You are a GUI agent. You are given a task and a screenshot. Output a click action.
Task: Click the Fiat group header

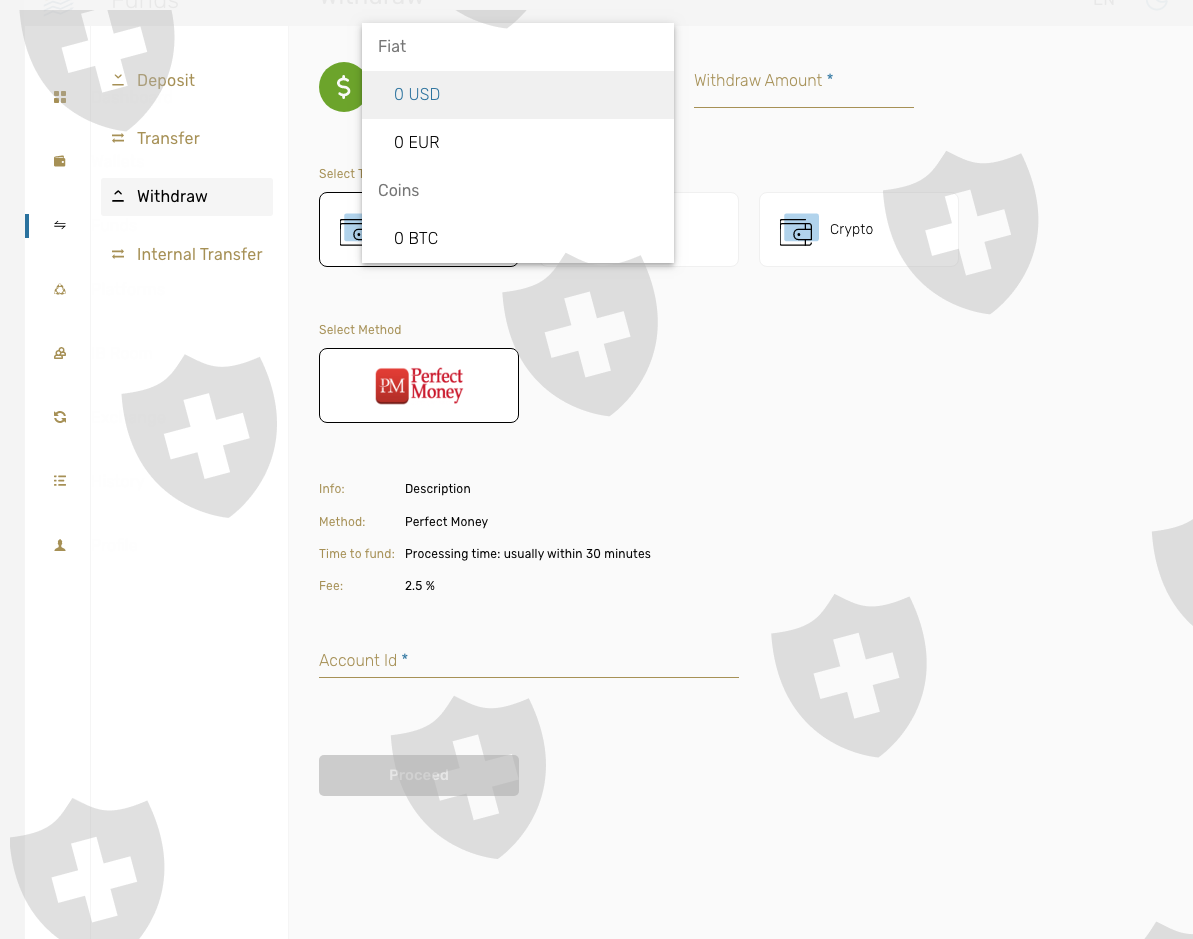[517, 46]
